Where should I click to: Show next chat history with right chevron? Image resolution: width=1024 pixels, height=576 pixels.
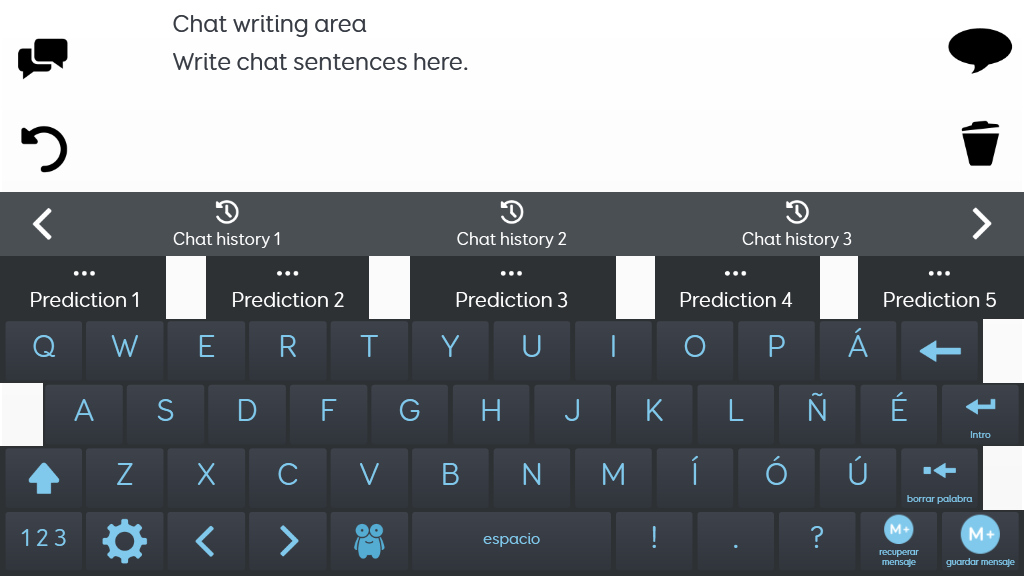(982, 224)
